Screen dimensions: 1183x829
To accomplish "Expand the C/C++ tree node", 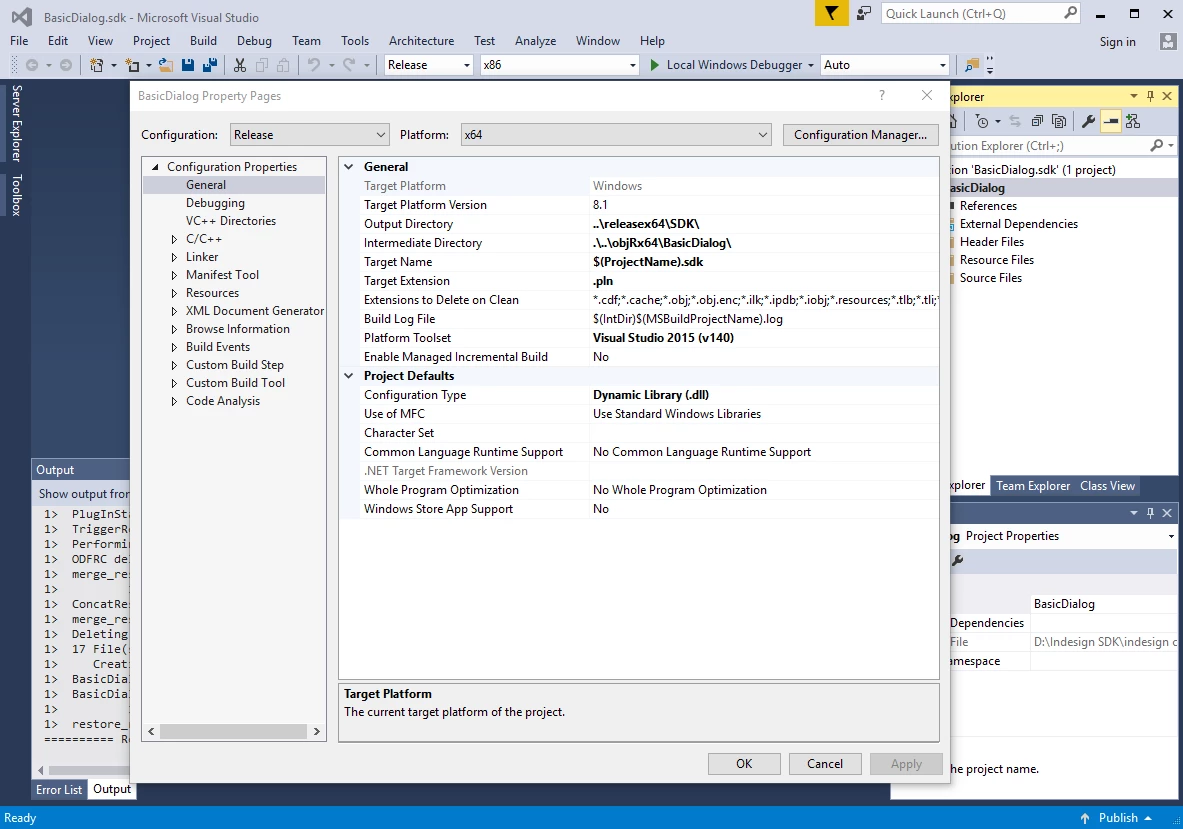I will (174, 239).
